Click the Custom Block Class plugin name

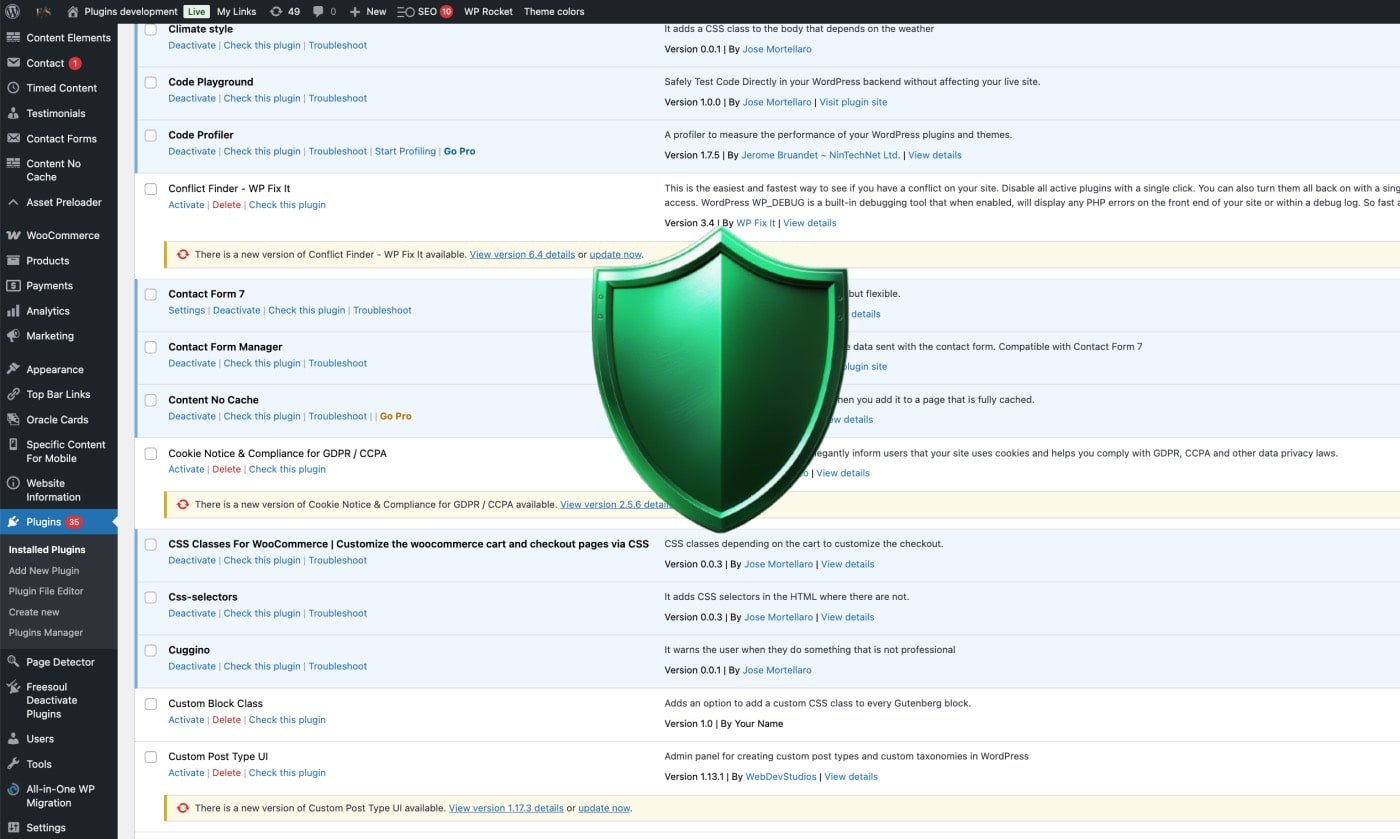pos(216,704)
